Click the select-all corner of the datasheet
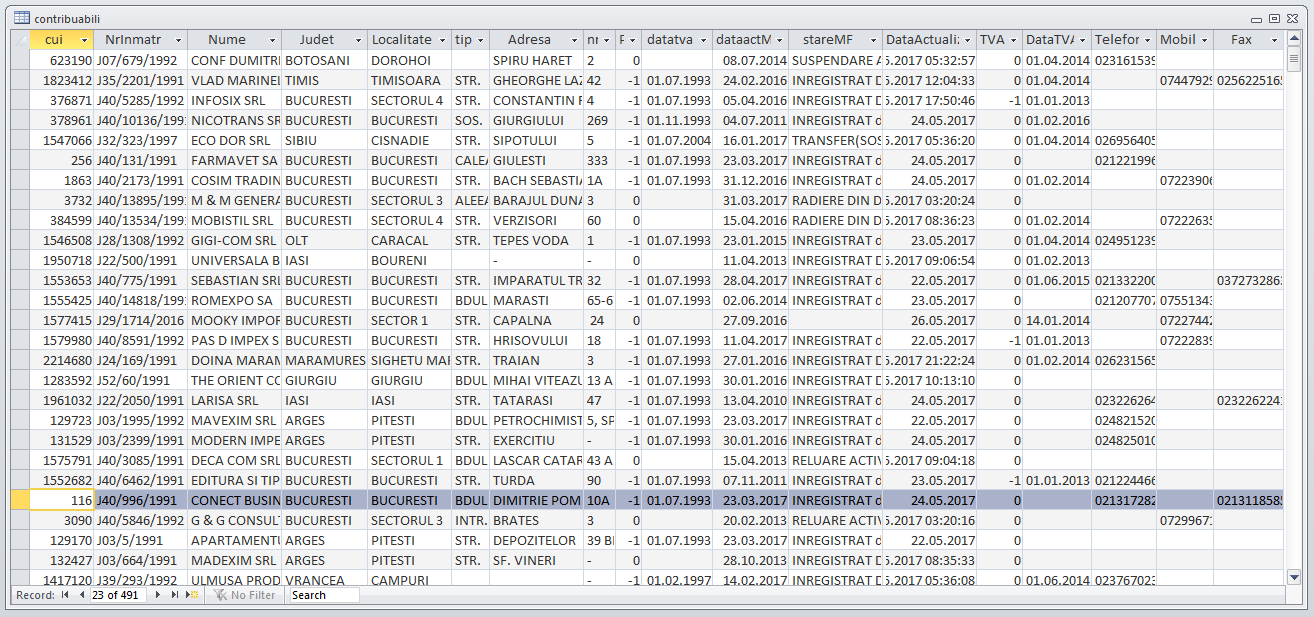The height and width of the screenshot is (617, 1314). pyautogui.click(x=20, y=40)
